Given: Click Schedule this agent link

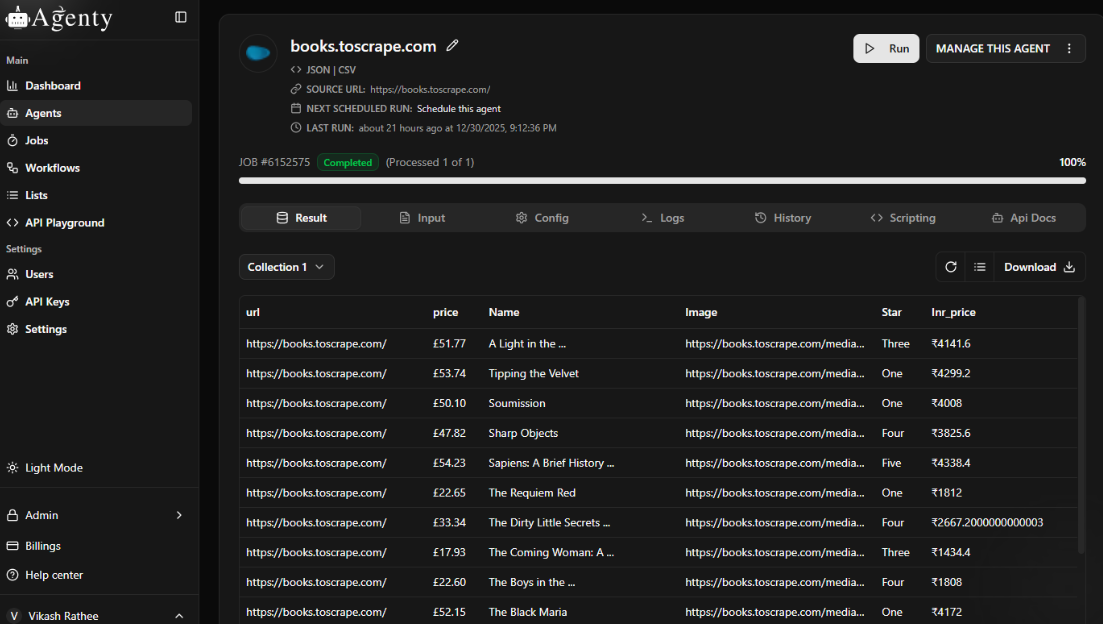Looking at the screenshot, I should tap(459, 108).
